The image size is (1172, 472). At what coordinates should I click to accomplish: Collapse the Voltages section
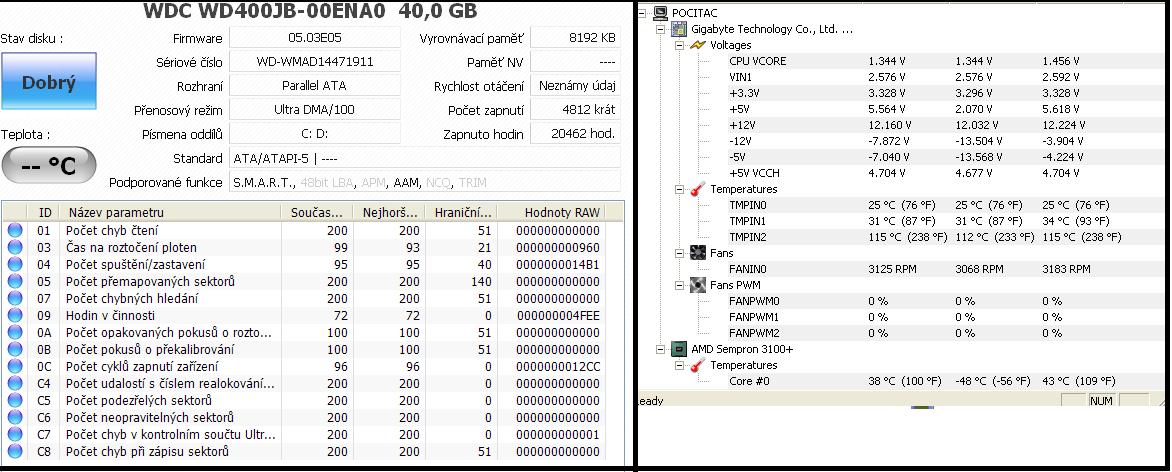(x=679, y=45)
